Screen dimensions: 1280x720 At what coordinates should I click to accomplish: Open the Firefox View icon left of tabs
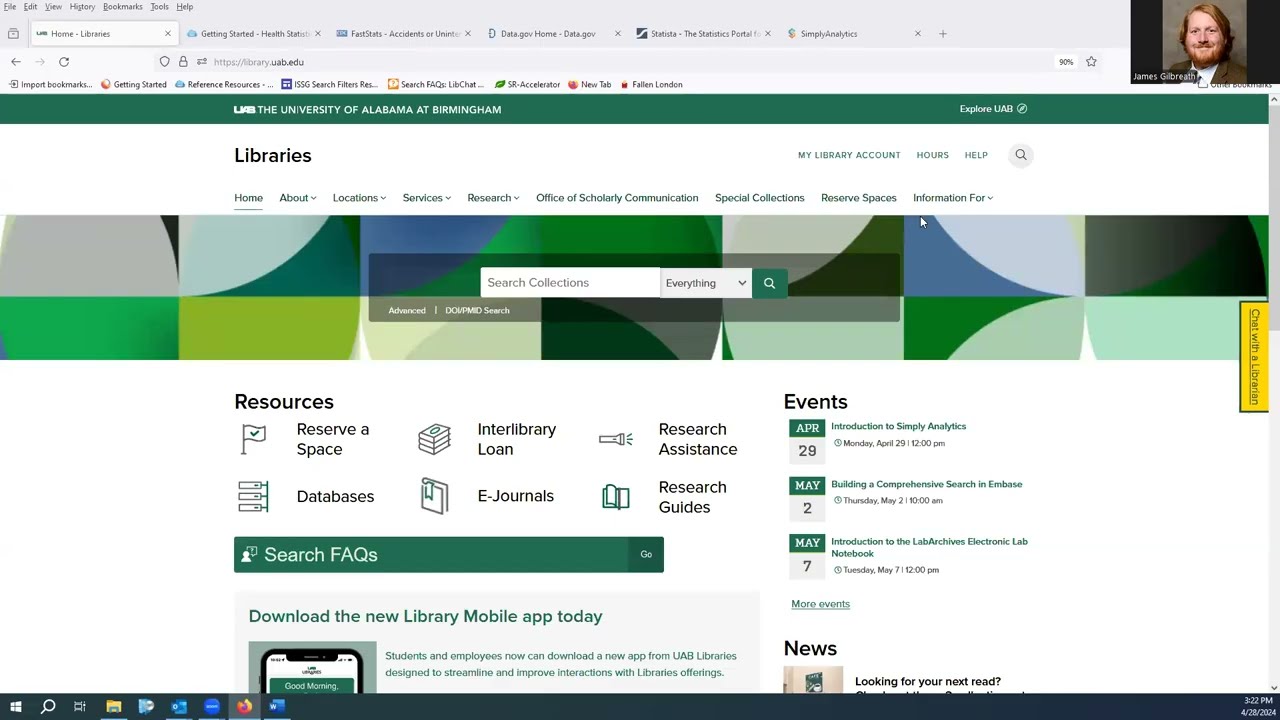pyautogui.click(x=13, y=34)
